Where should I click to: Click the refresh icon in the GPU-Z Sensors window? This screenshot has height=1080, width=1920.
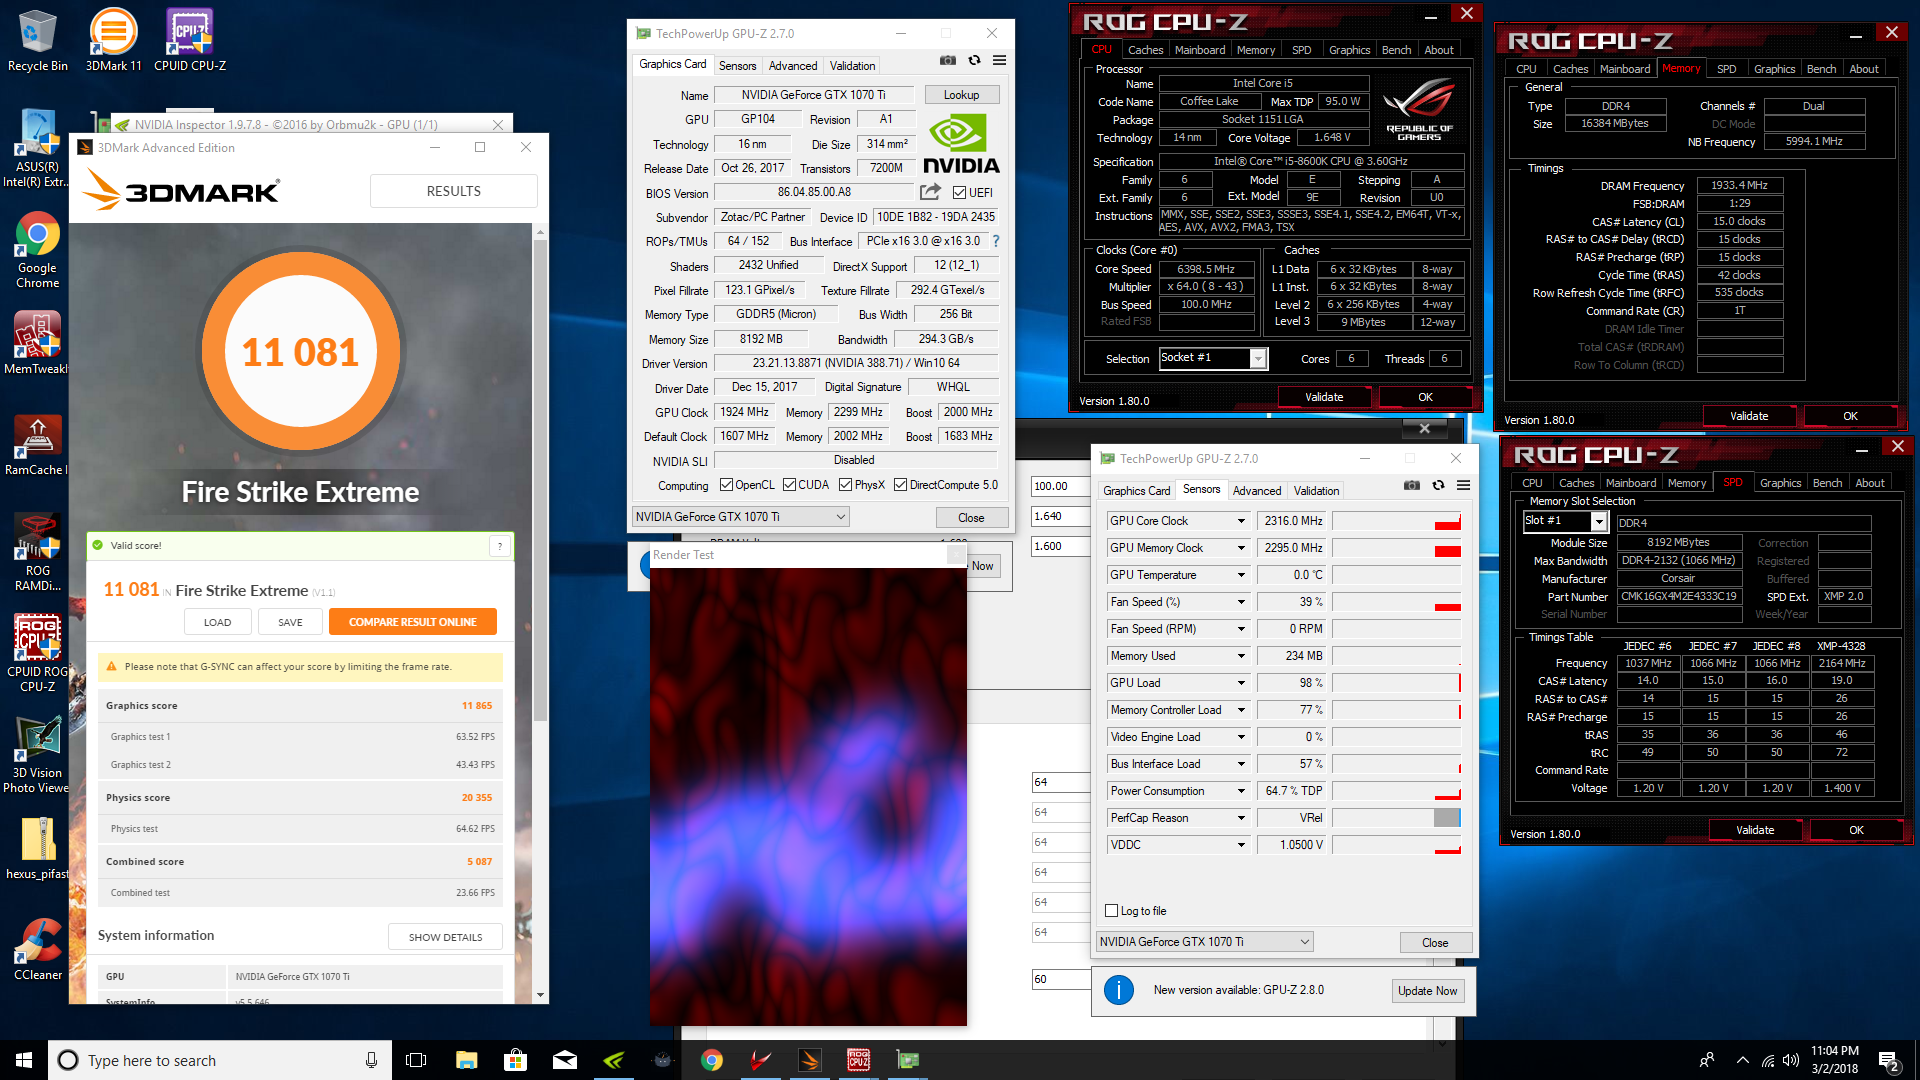(x=1438, y=486)
